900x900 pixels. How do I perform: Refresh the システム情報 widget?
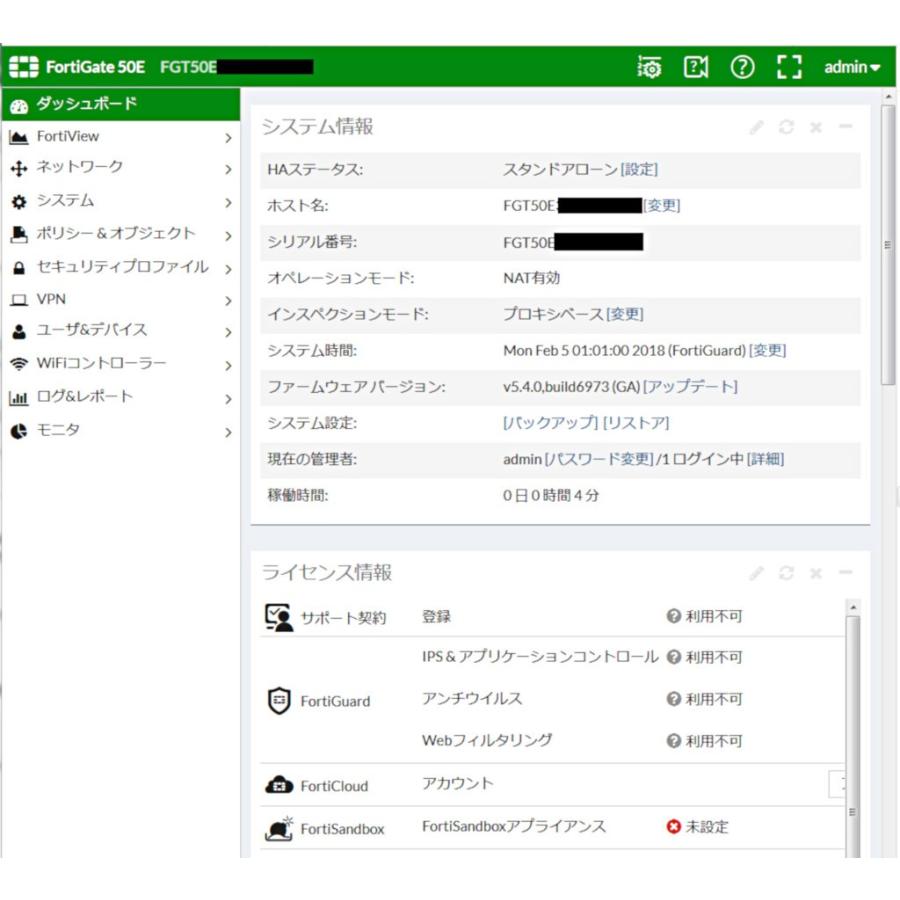coord(786,127)
